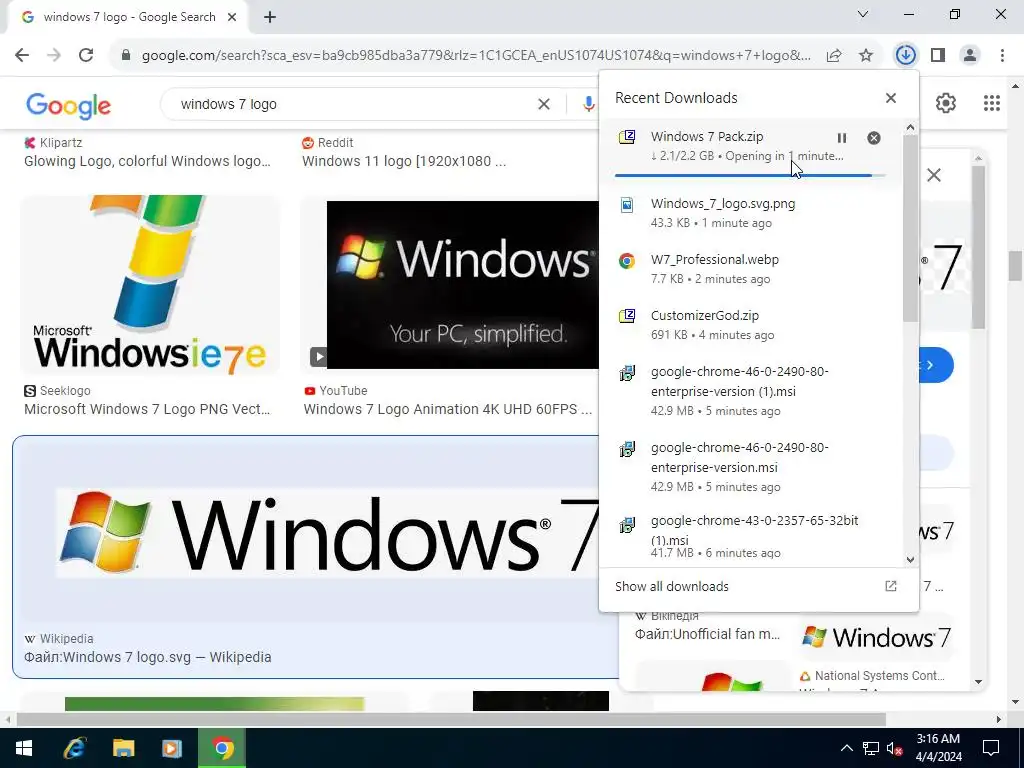This screenshot has width=1024, height=768.
Task: Go forward in browser history
Action: 54,55
